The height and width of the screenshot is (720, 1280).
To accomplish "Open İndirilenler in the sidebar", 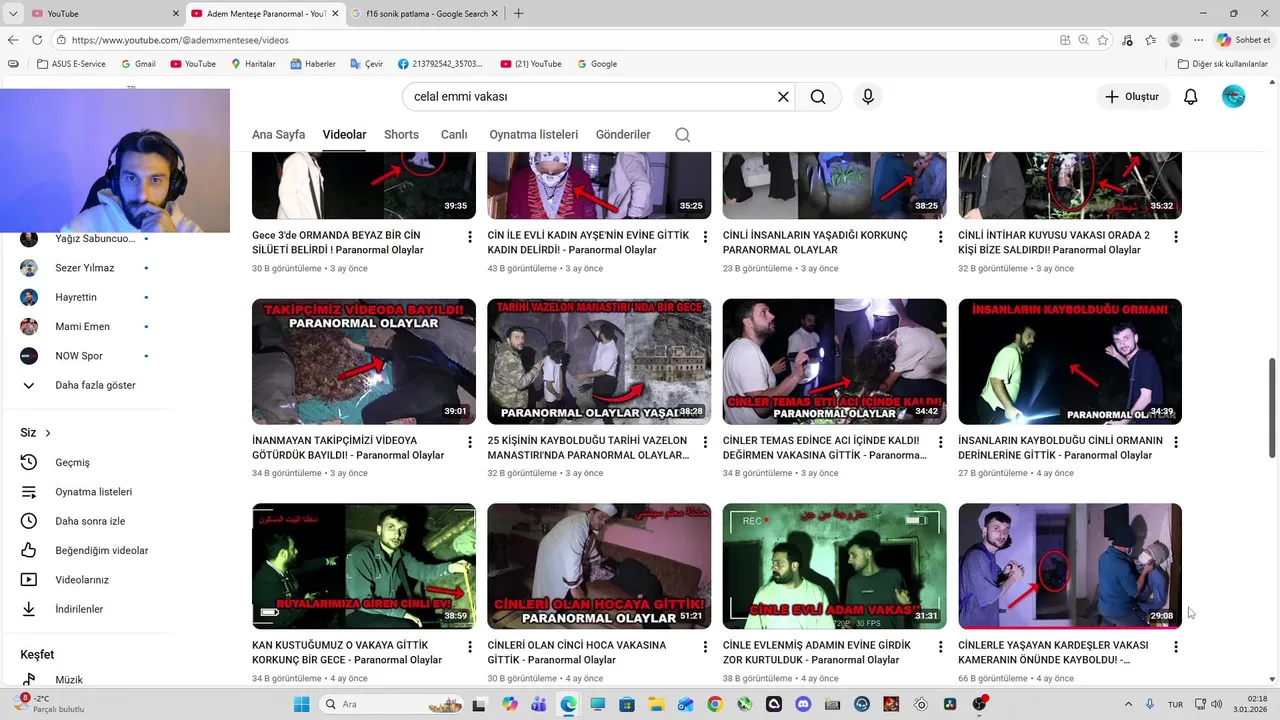I will coord(79,609).
